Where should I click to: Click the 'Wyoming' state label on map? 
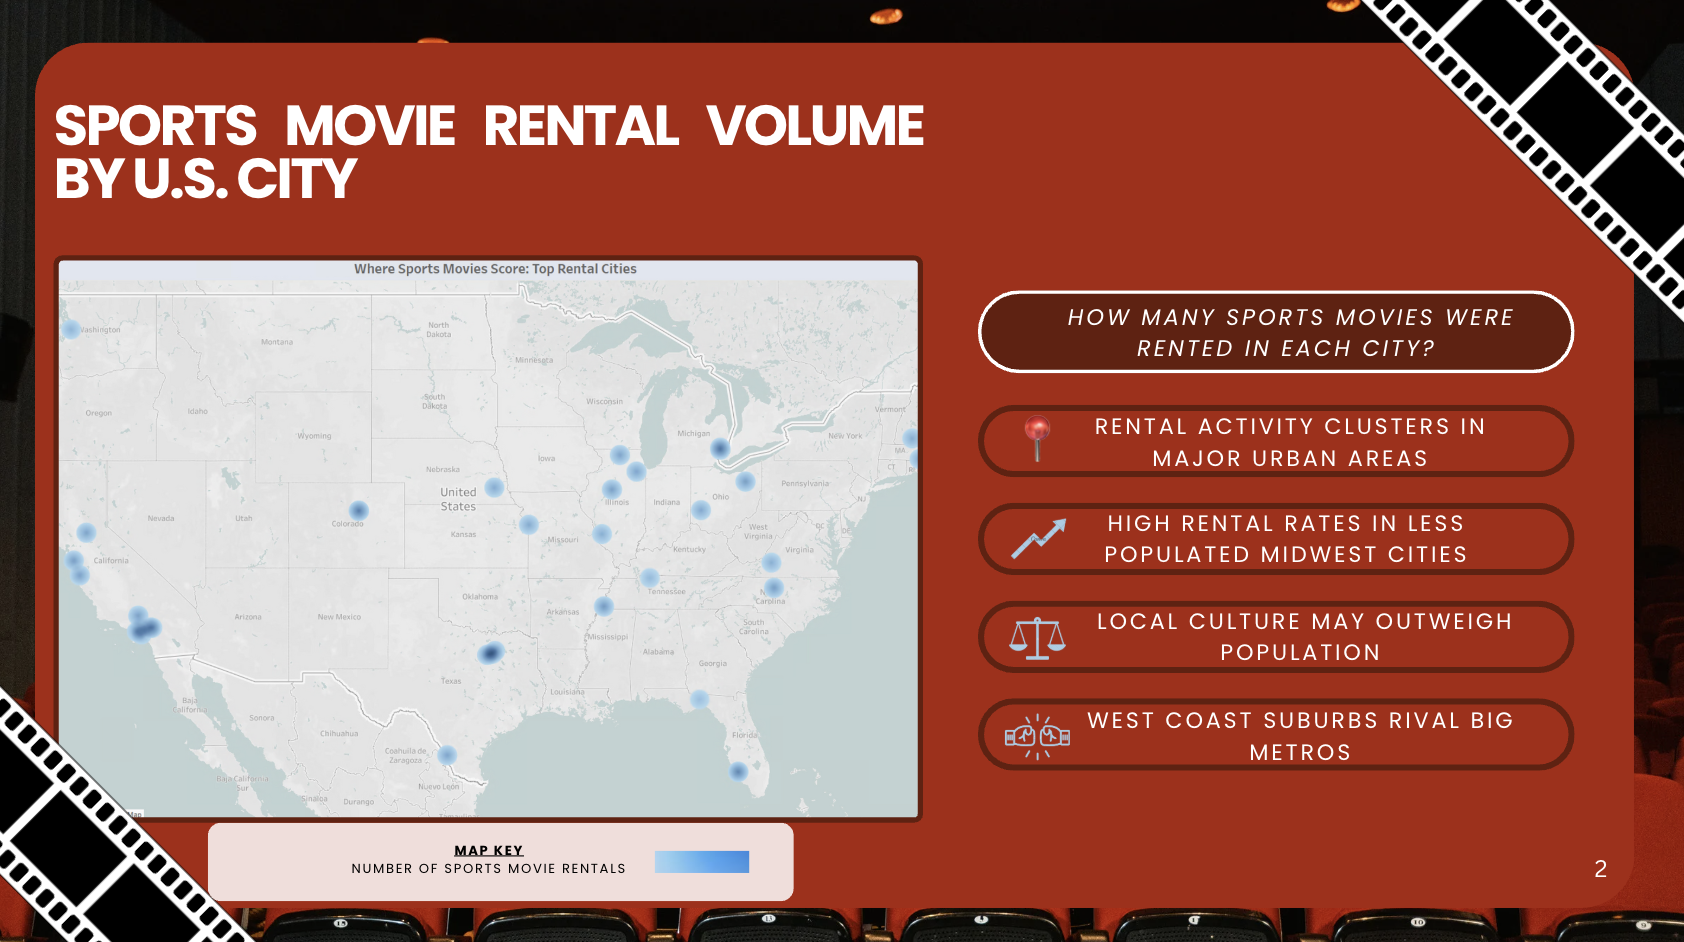(x=314, y=436)
